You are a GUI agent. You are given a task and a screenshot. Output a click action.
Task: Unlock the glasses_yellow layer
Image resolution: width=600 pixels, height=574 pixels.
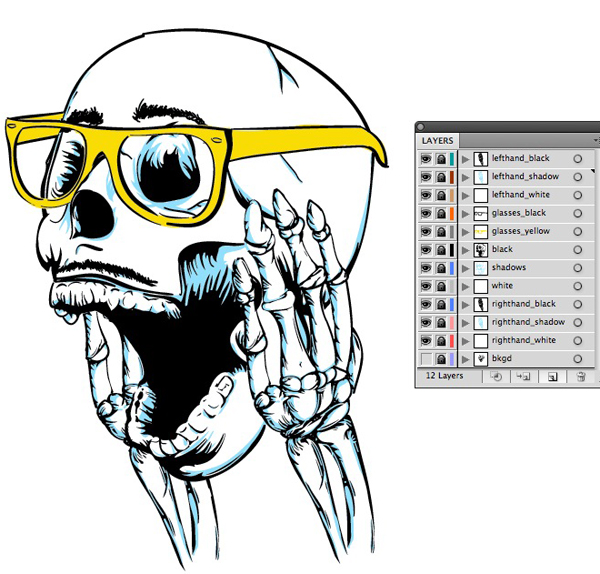coord(441,232)
